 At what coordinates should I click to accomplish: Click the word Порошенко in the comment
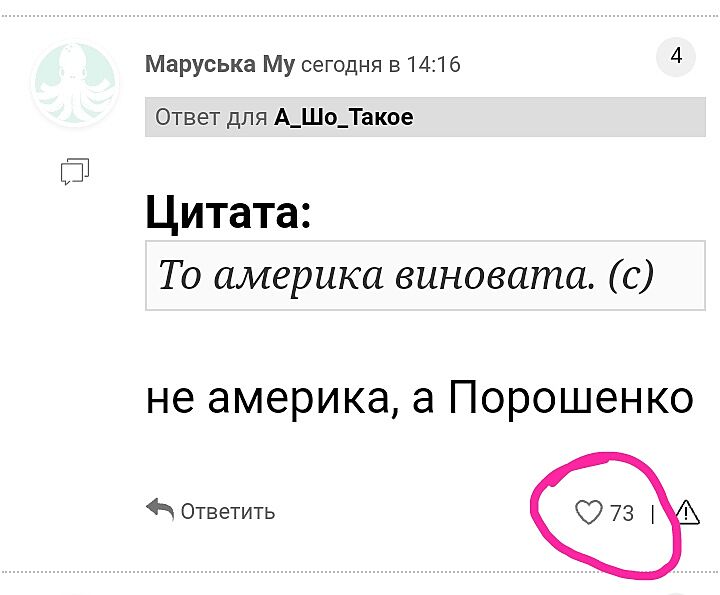pos(571,399)
